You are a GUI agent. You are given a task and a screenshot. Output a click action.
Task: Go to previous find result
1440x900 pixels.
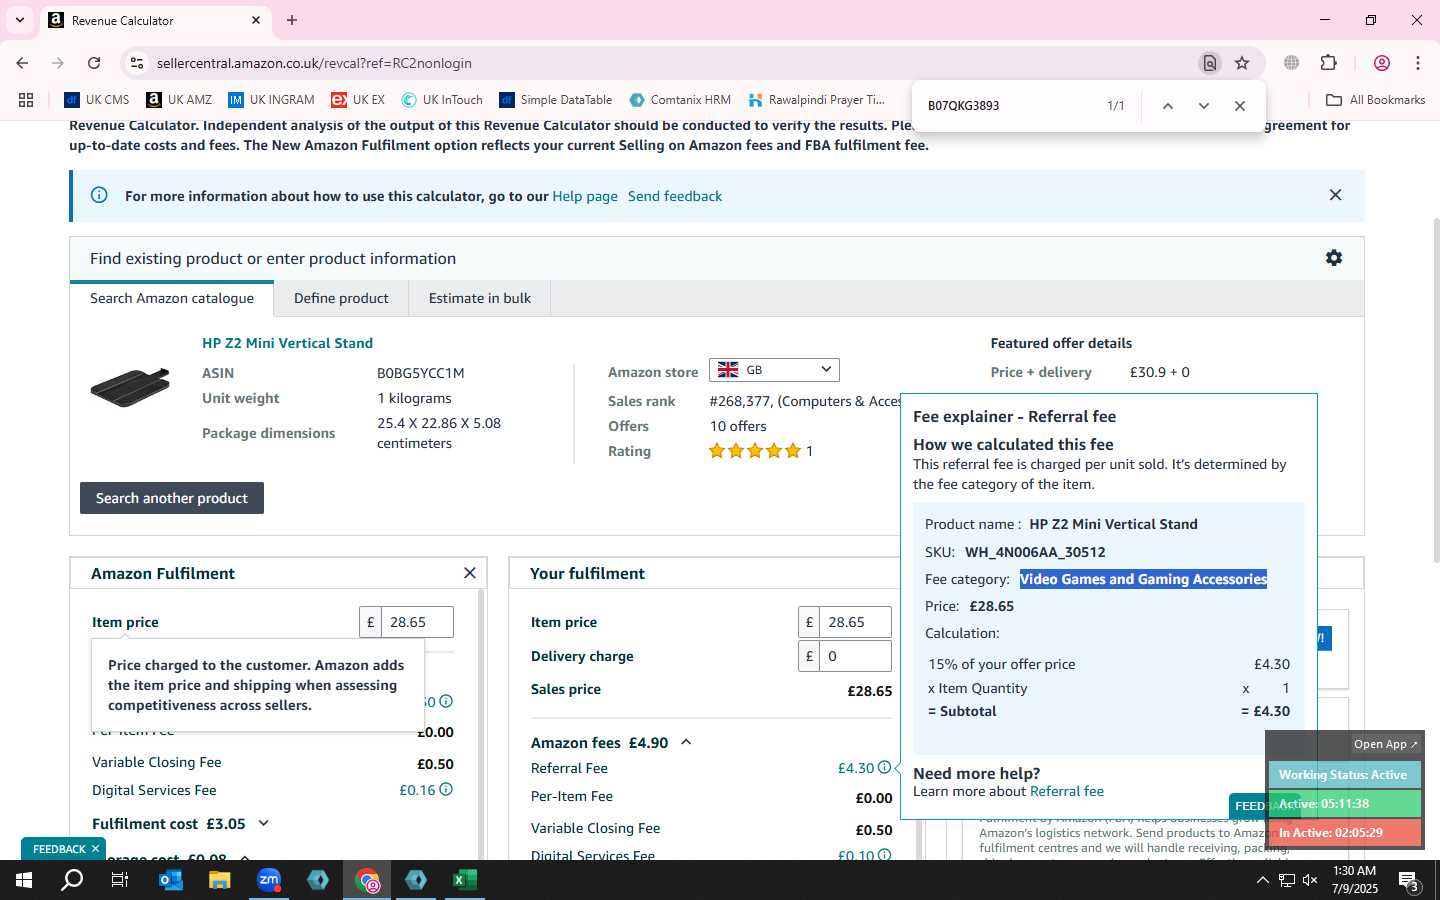[x=1167, y=106]
